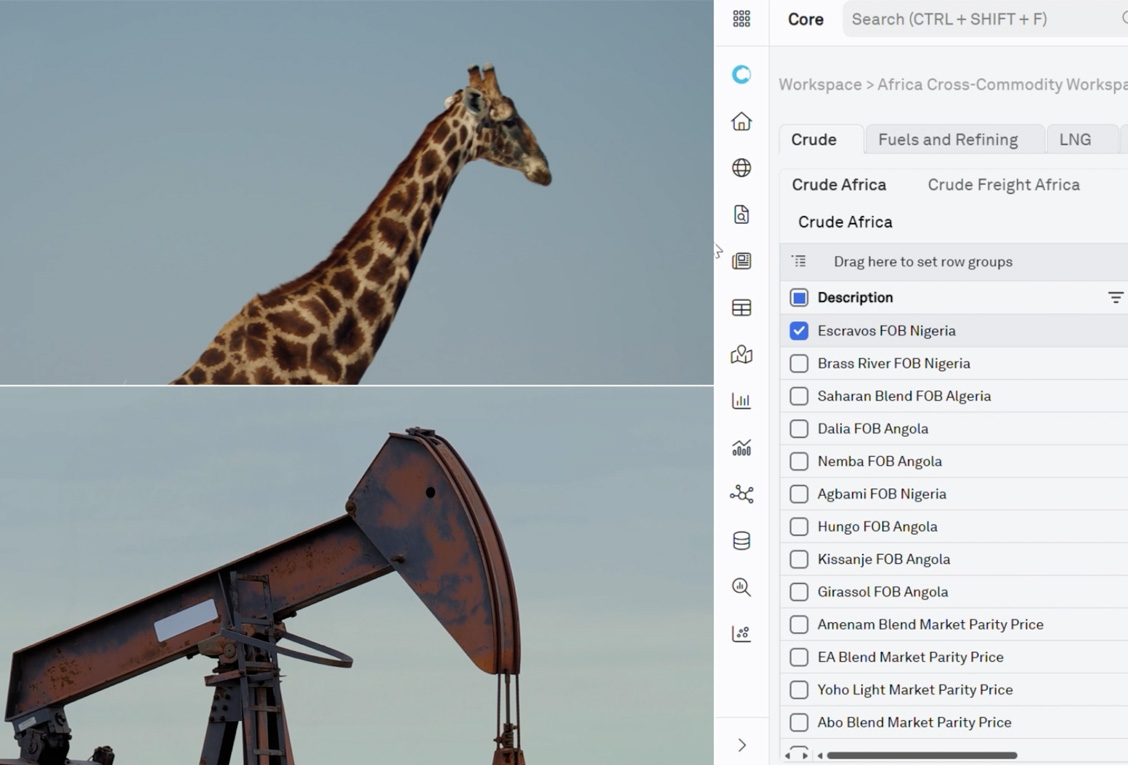Click the oil pumpjack photo
Viewport: 1128px width, 765px height.
coord(357,576)
